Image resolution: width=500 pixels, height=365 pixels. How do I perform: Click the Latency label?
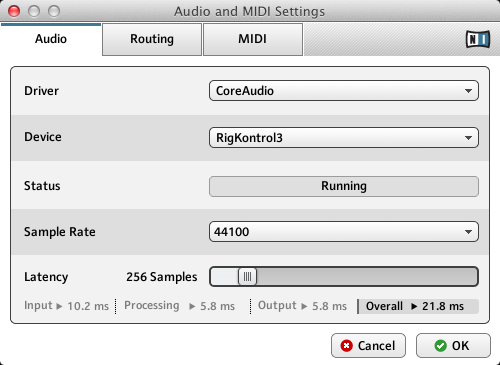click(x=46, y=277)
